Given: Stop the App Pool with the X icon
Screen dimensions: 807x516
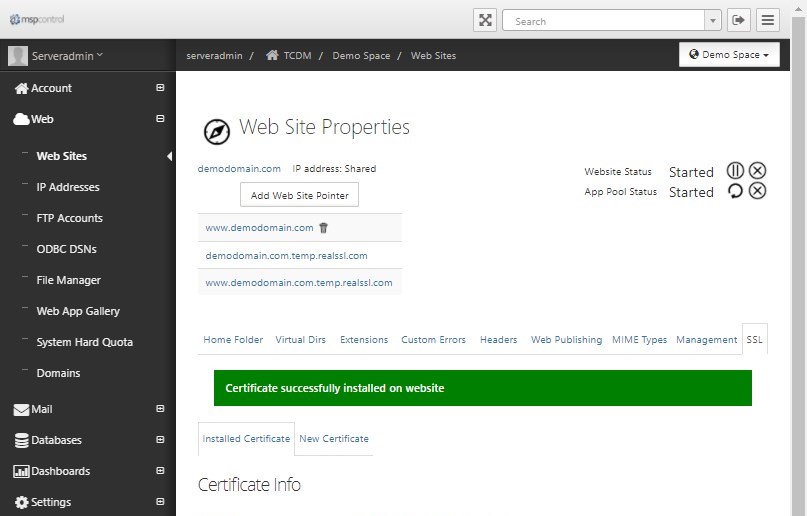Looking at the screenshot, I should [x=757, y=191].
